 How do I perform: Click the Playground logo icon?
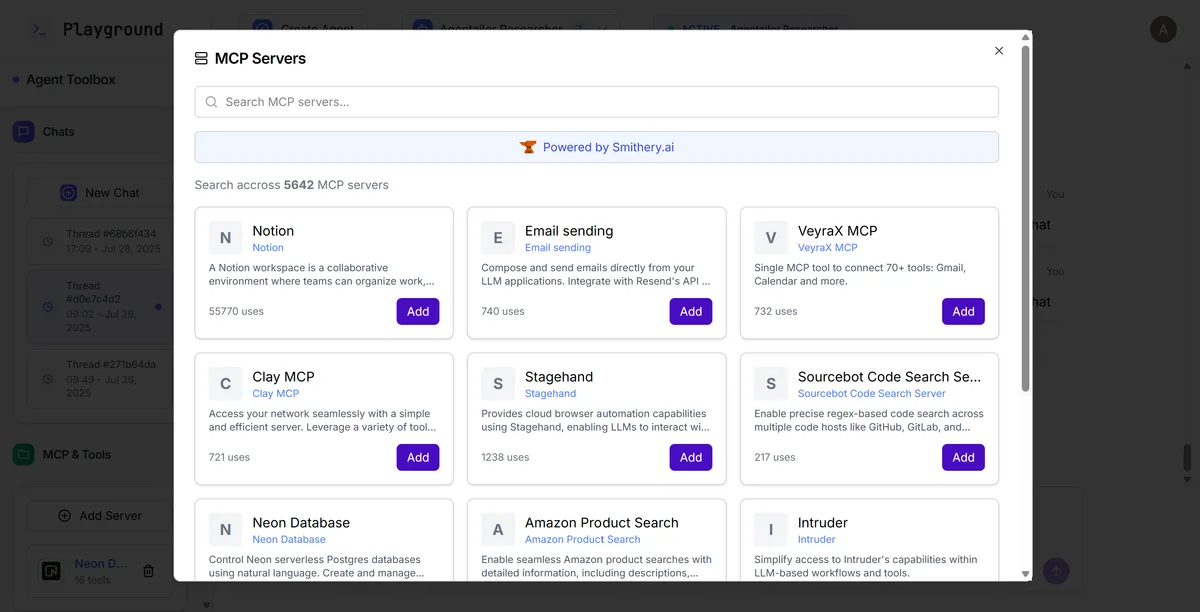pyautogui.click(x=38, y=30)
